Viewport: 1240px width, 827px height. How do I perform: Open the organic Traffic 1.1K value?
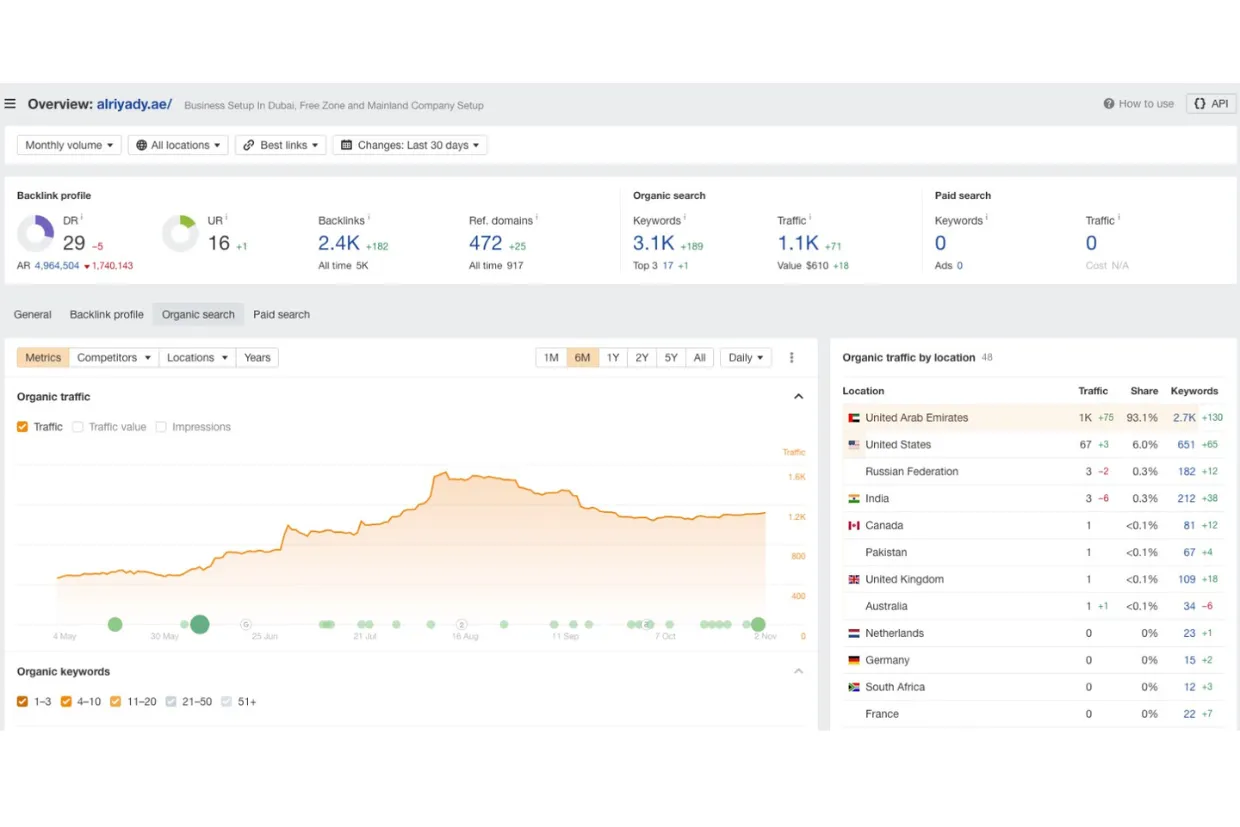798,243
